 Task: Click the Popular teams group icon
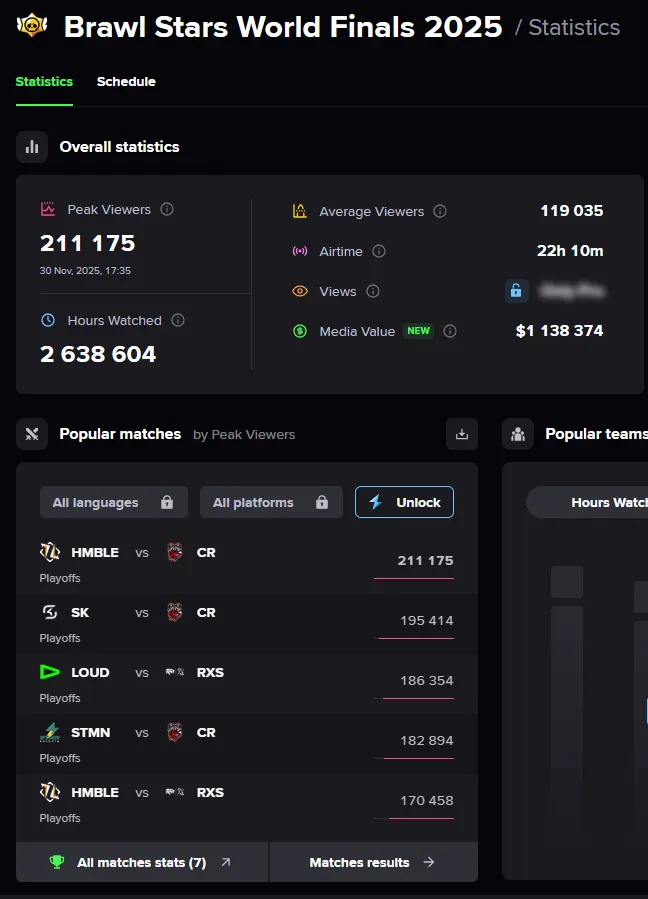(x=517, y=434)
